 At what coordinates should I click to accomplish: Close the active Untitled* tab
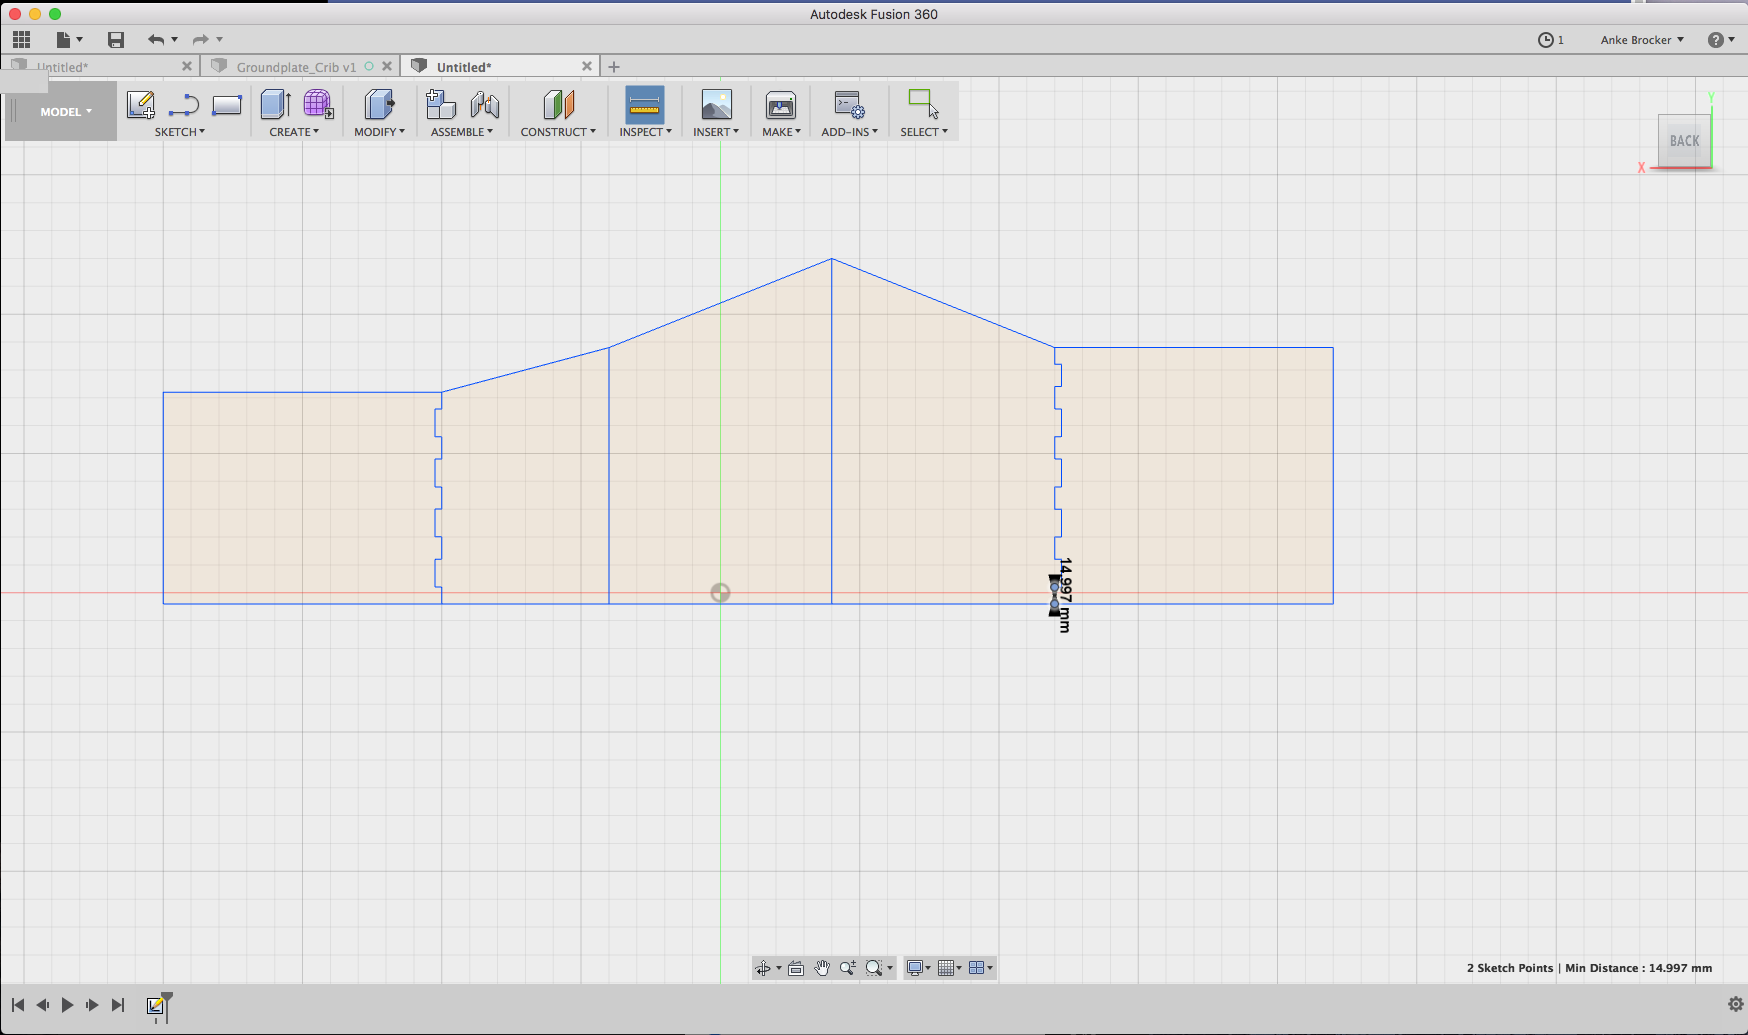point(587,66)
